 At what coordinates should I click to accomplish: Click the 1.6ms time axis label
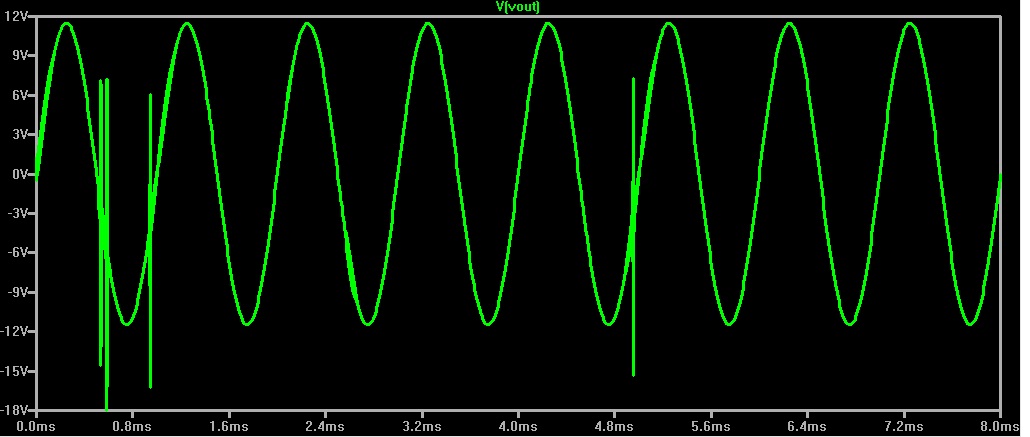[229, 426]
